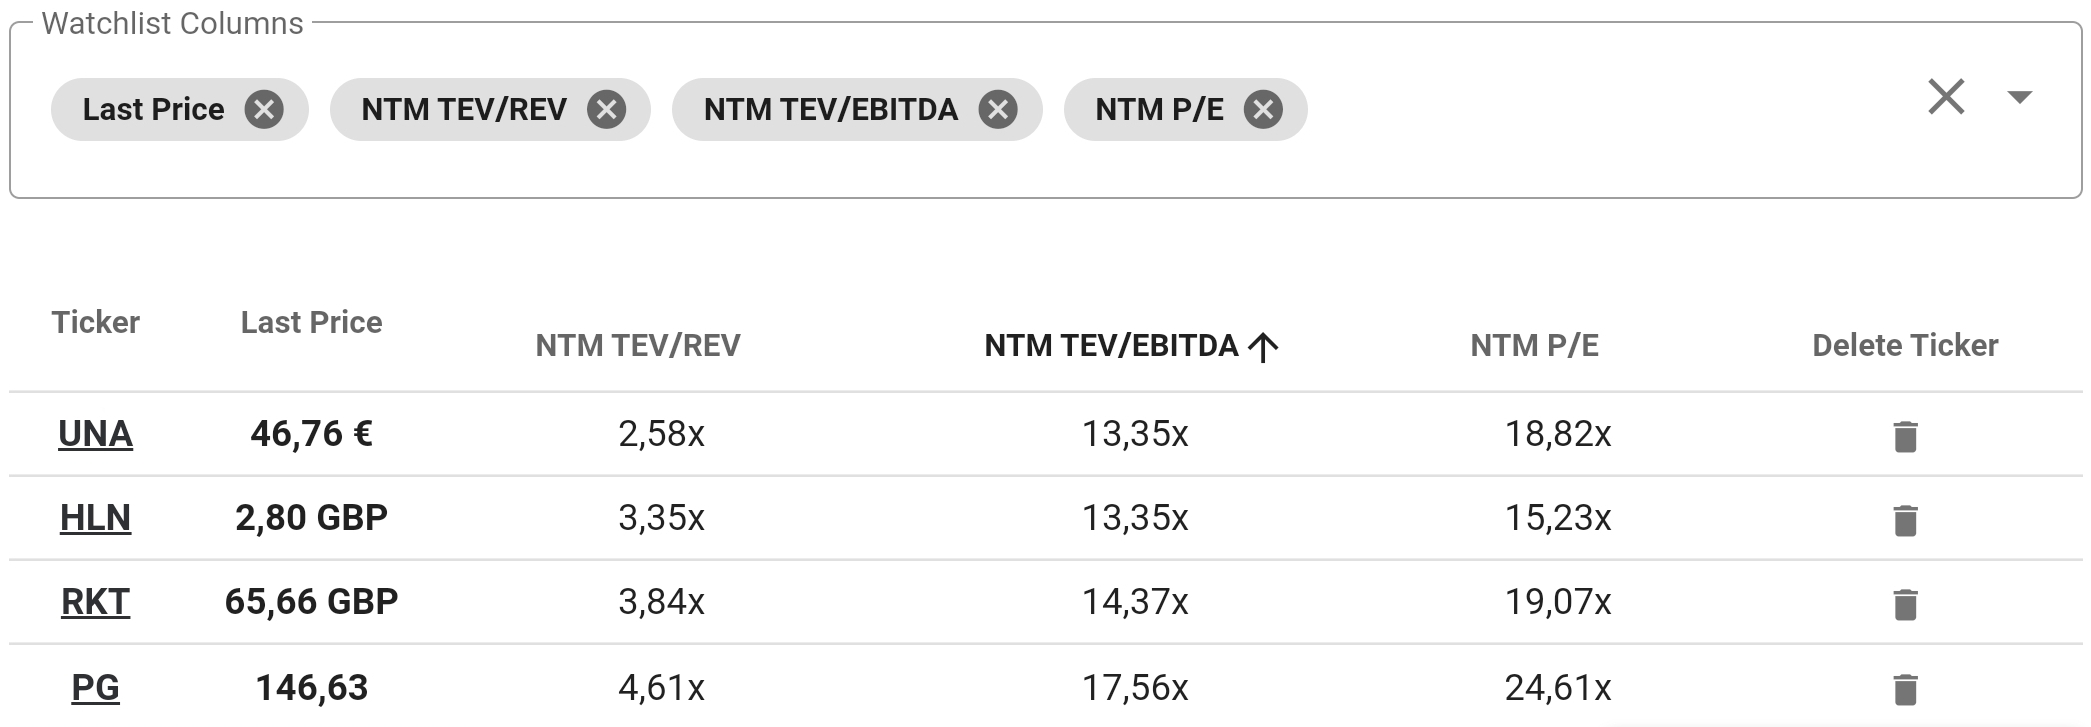
Task: Remove the NTM P/E chip
Action: coord(1263,109)
